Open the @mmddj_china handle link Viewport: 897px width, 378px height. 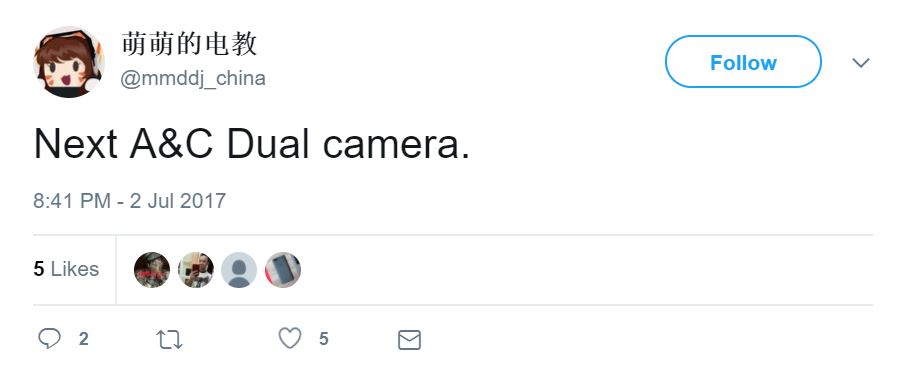pos(193,78)
